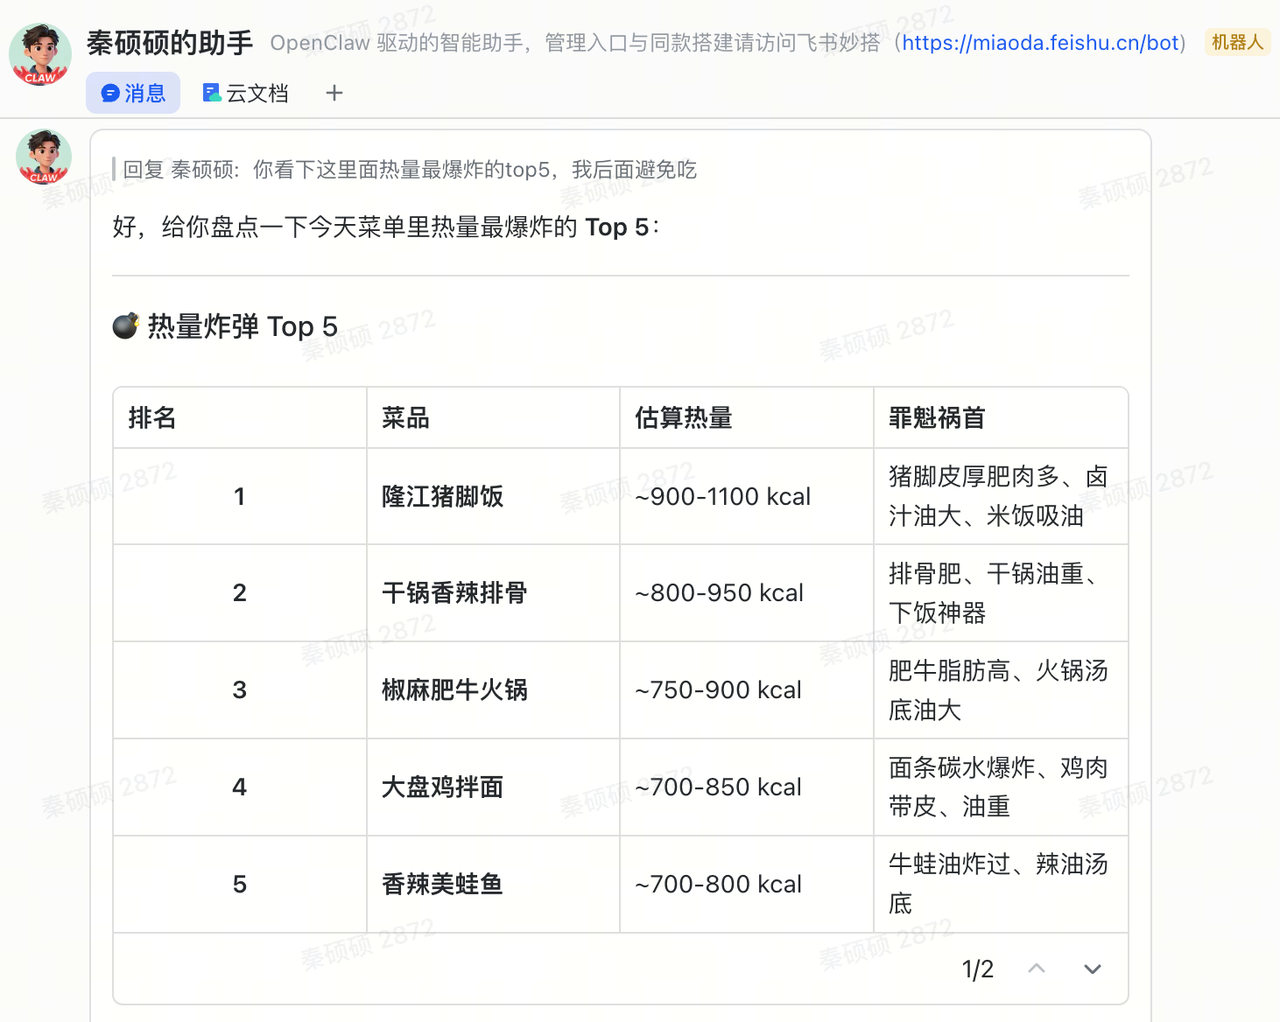Click the sender avatar beside the message
This screenshot has height=1022, width=1280.
[x=44, y=157]
